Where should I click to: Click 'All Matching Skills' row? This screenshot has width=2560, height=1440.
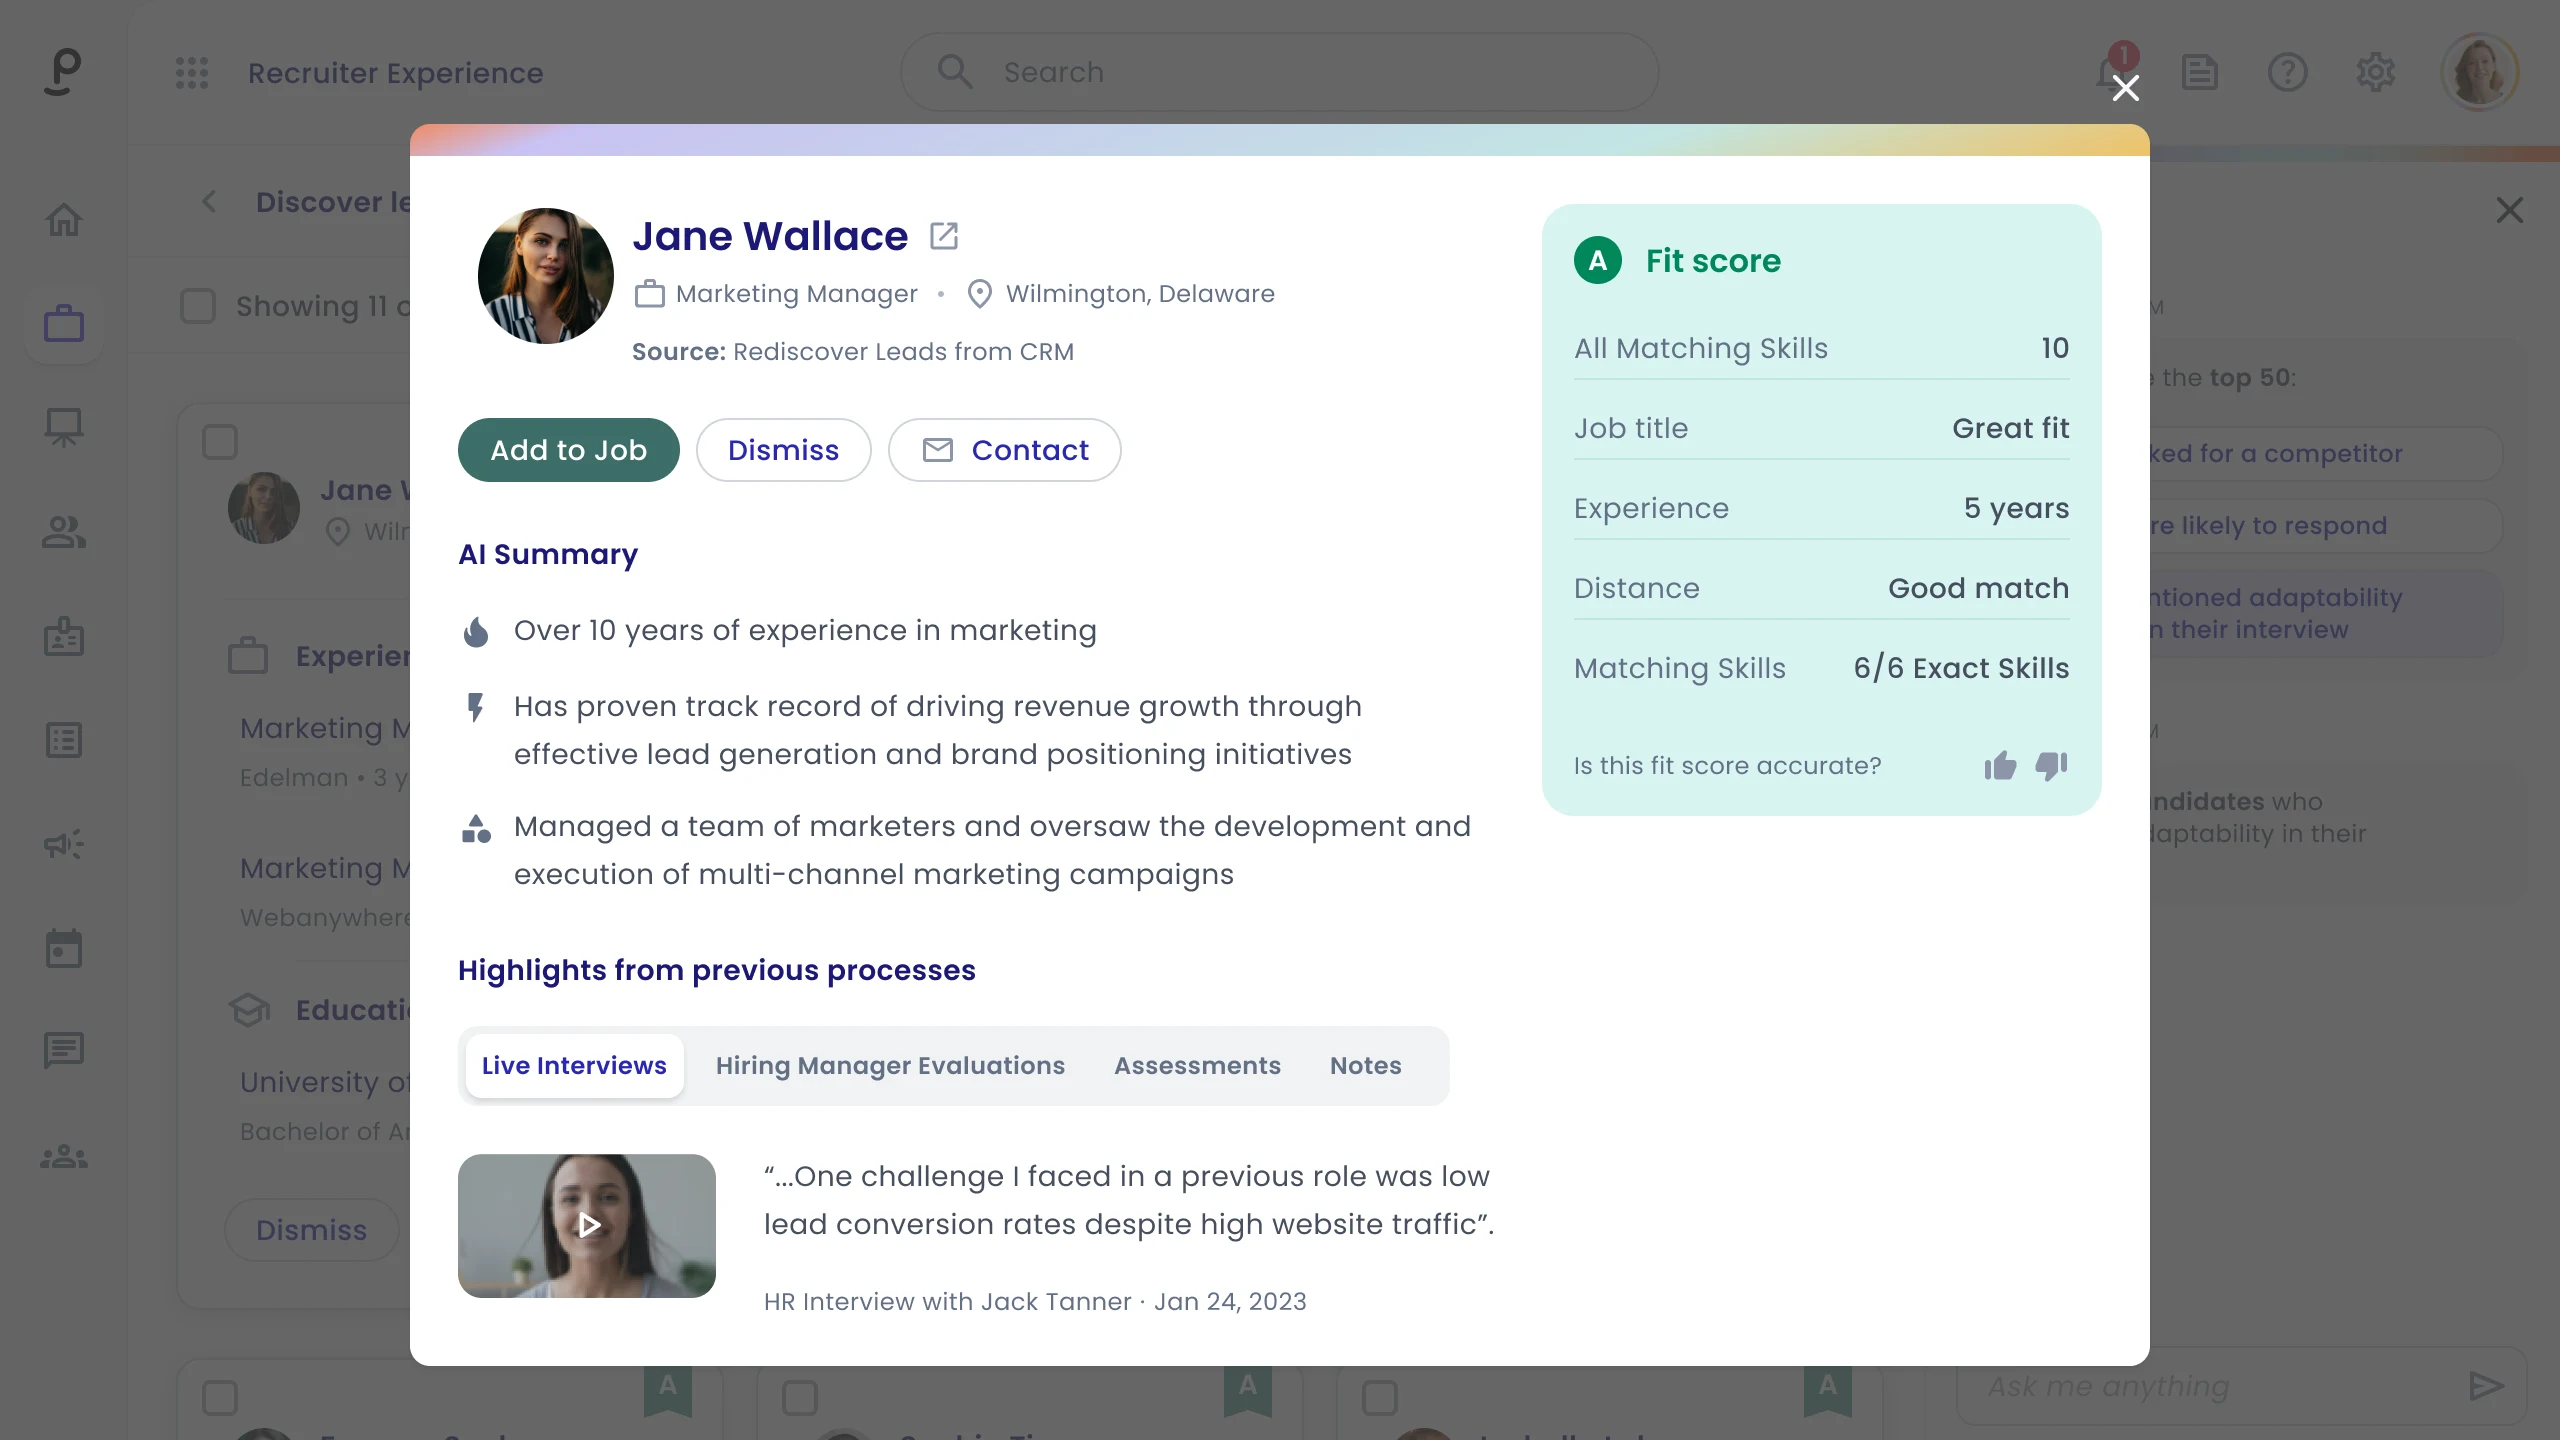point(1822,348)
